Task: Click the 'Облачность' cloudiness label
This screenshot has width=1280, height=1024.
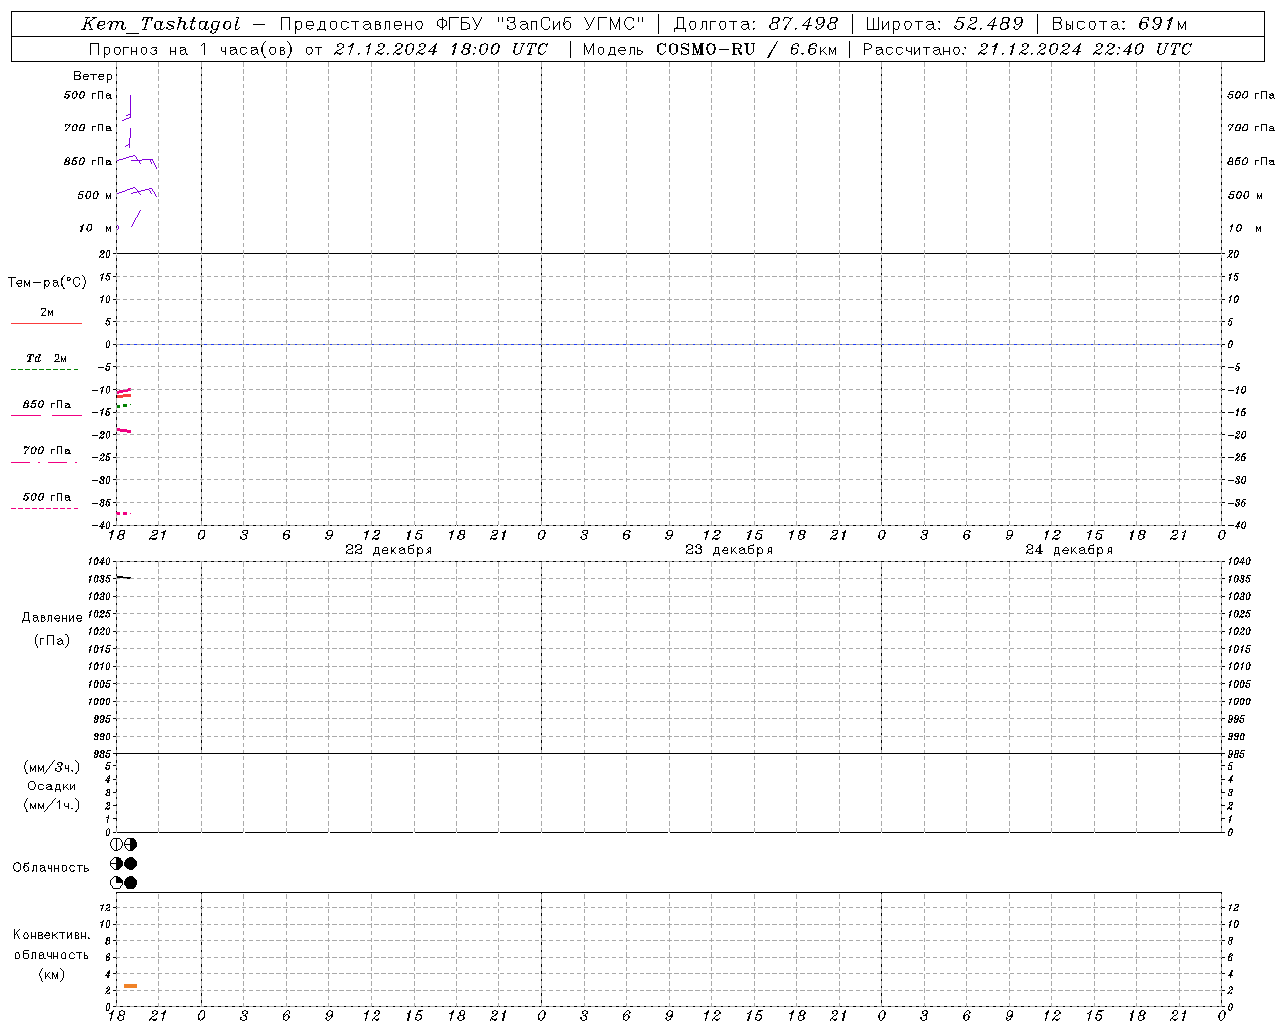Action: 51,868
